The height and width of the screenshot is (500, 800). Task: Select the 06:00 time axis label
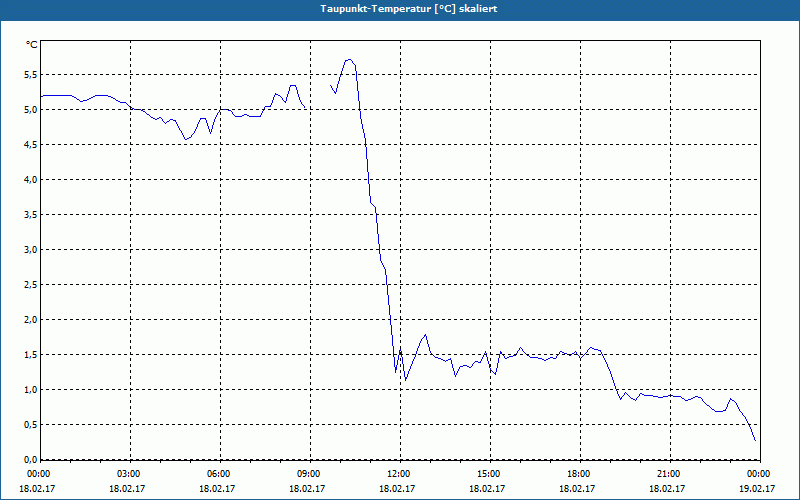(220, 474)
